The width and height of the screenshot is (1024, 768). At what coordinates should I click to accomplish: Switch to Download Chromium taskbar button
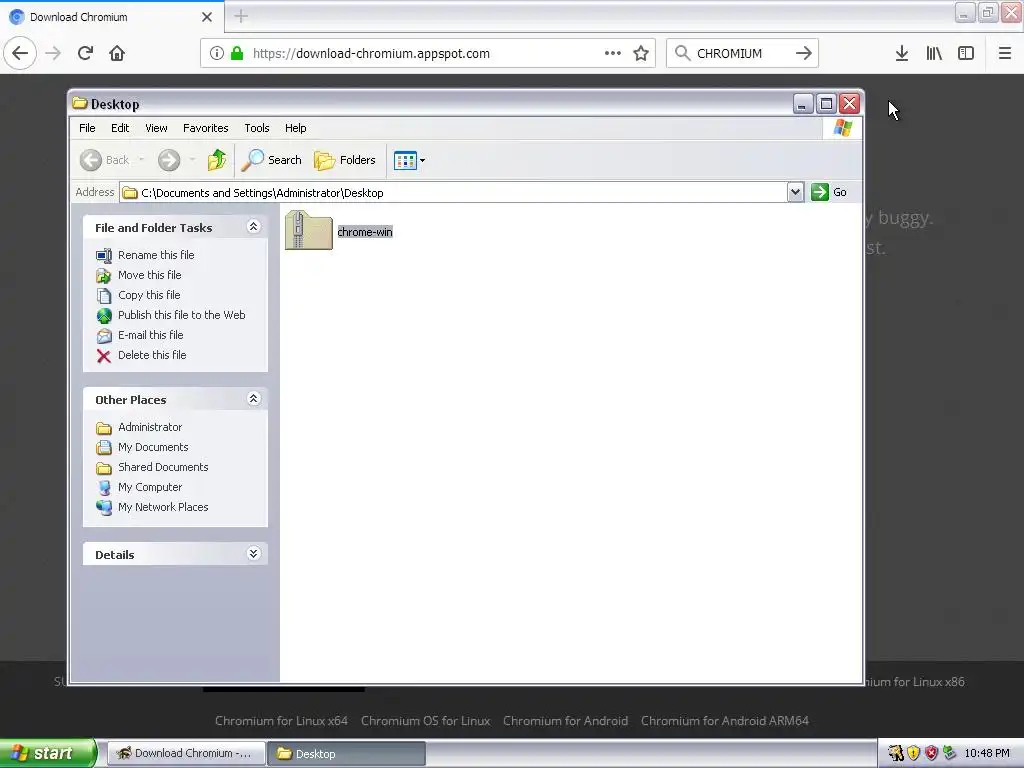click(186, 754)
